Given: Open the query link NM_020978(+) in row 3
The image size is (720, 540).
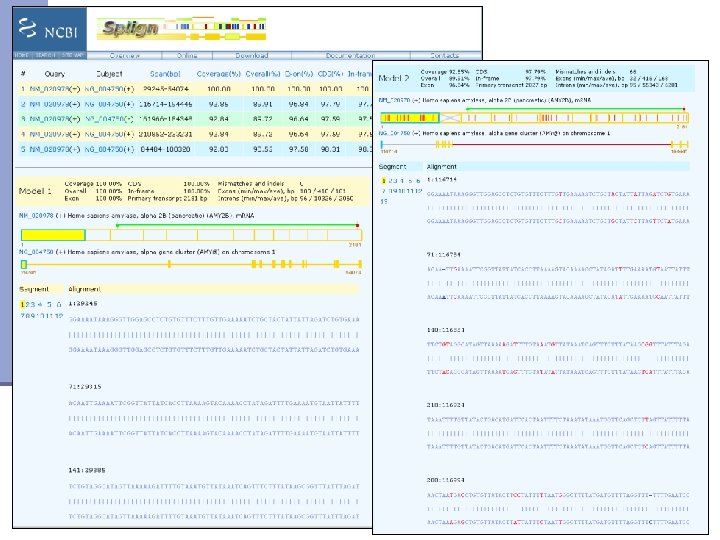Looking at the screenshot, I should click(x=55, y=119).
